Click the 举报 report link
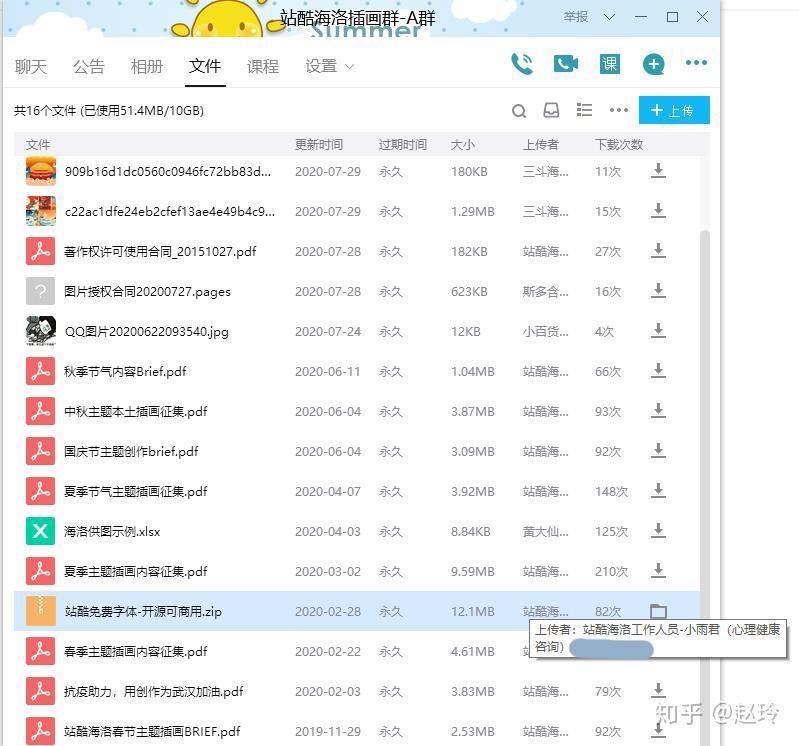 point(576,17)
